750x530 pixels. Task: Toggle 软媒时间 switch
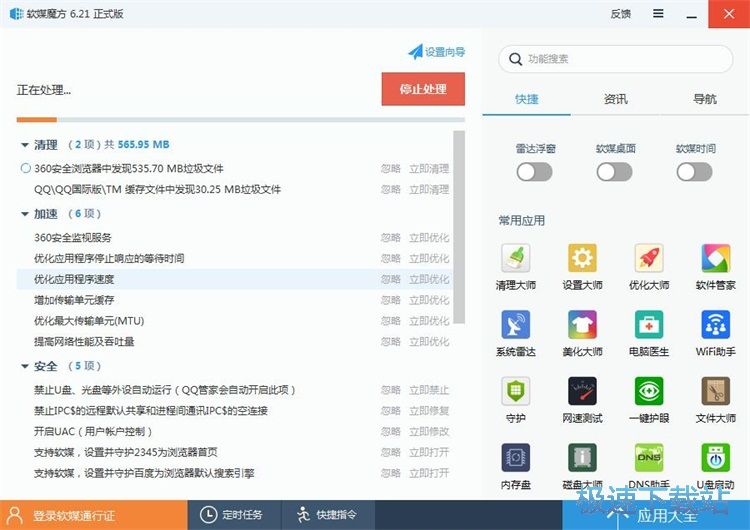click(x=695, y=172)
